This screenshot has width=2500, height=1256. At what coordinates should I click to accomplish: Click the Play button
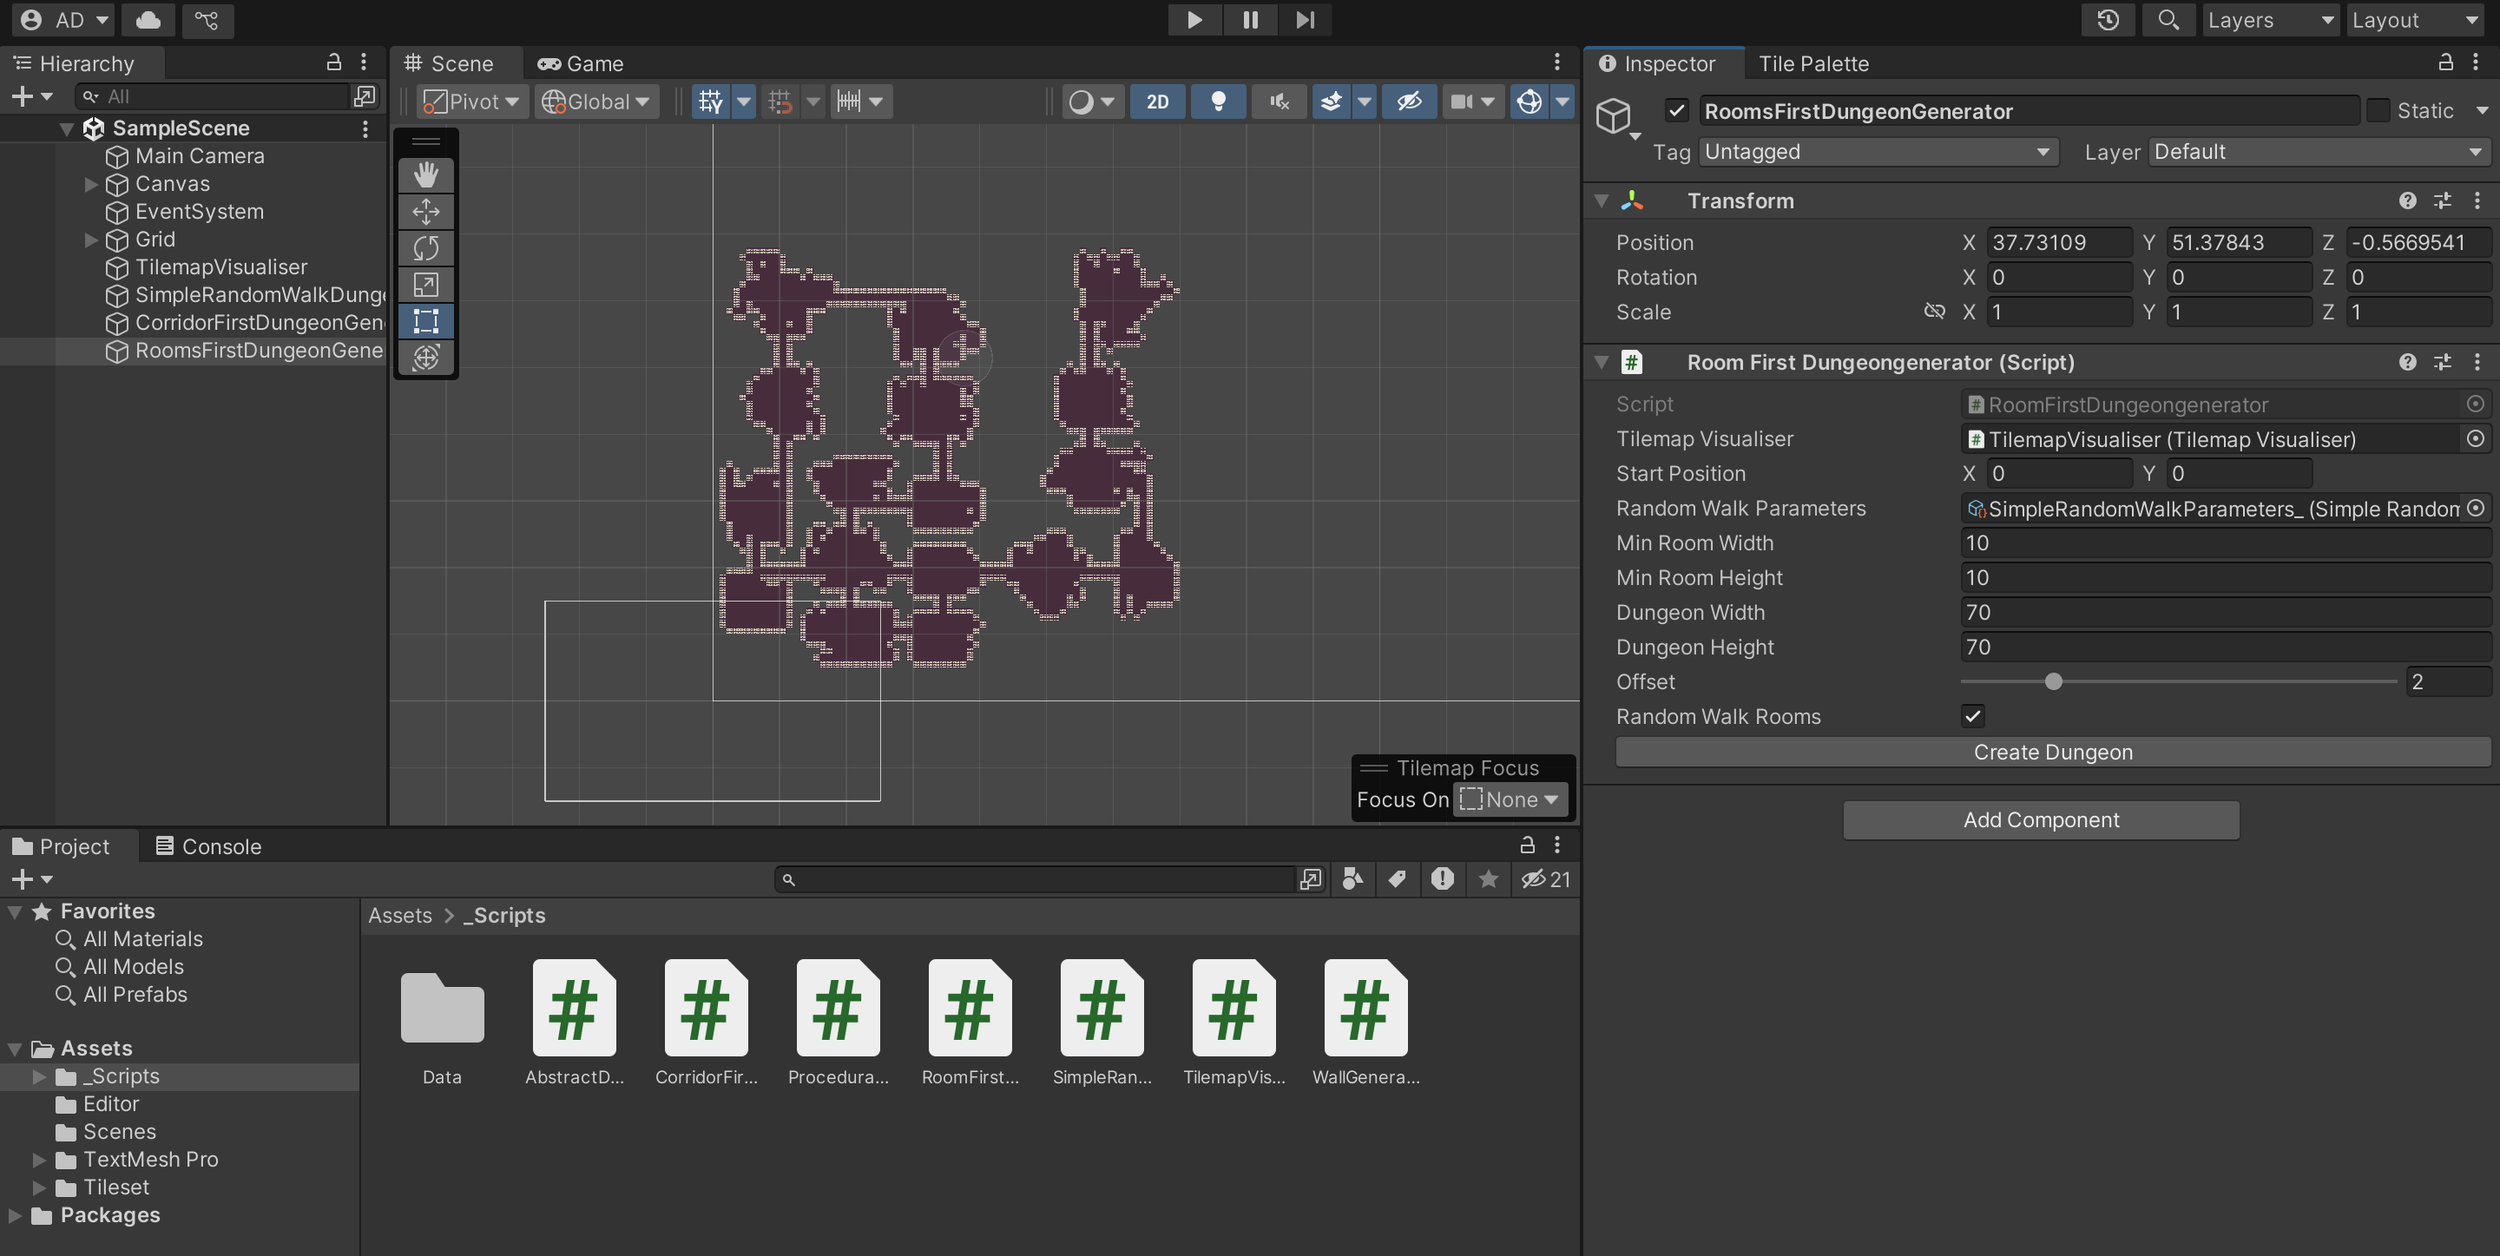(x=1194, y=20)
